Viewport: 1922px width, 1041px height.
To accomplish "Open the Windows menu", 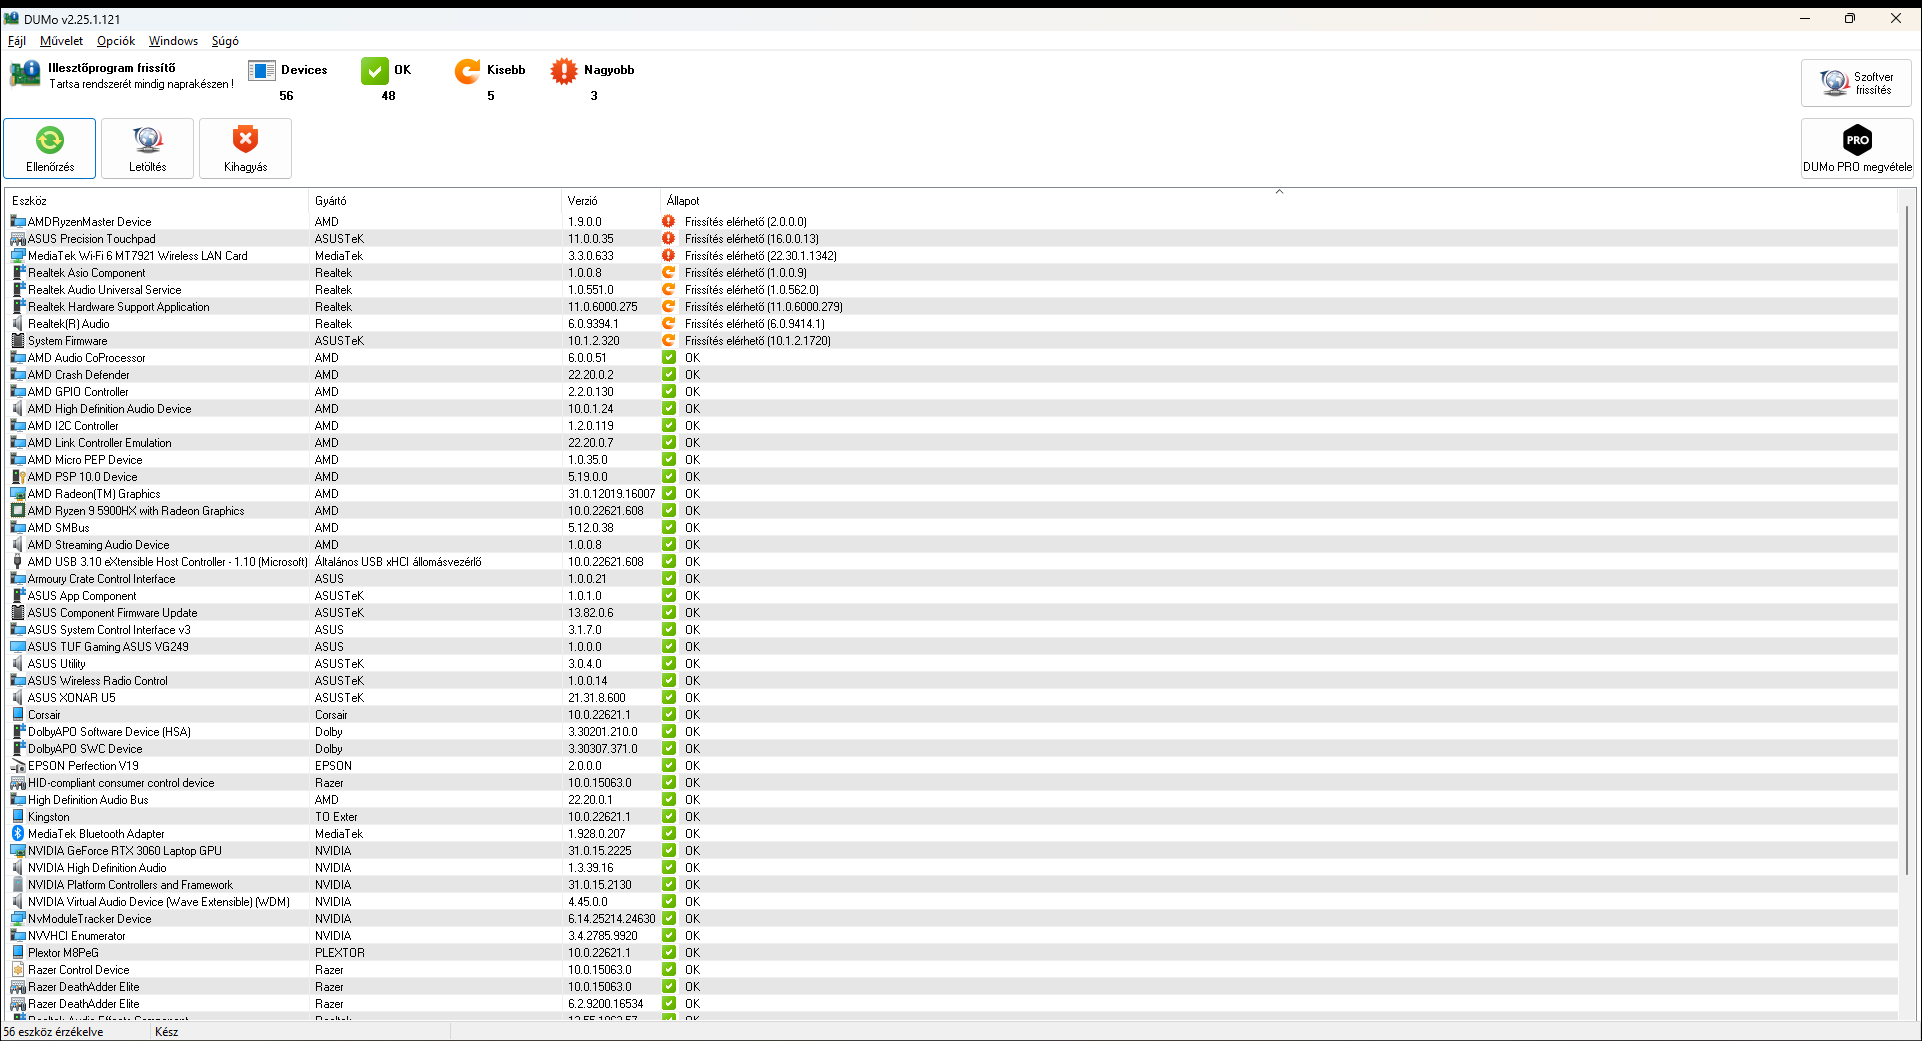I will pos(173,41).
